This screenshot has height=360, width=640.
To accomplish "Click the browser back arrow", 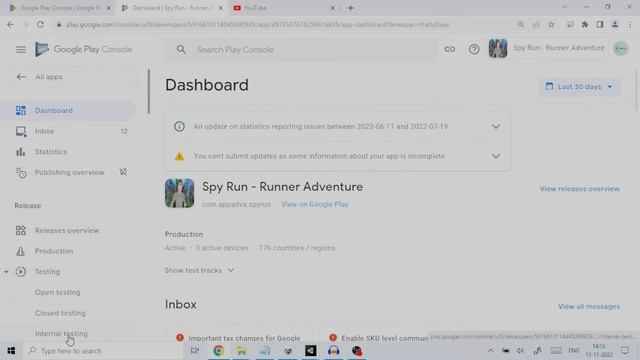I will tap(10, 24).
